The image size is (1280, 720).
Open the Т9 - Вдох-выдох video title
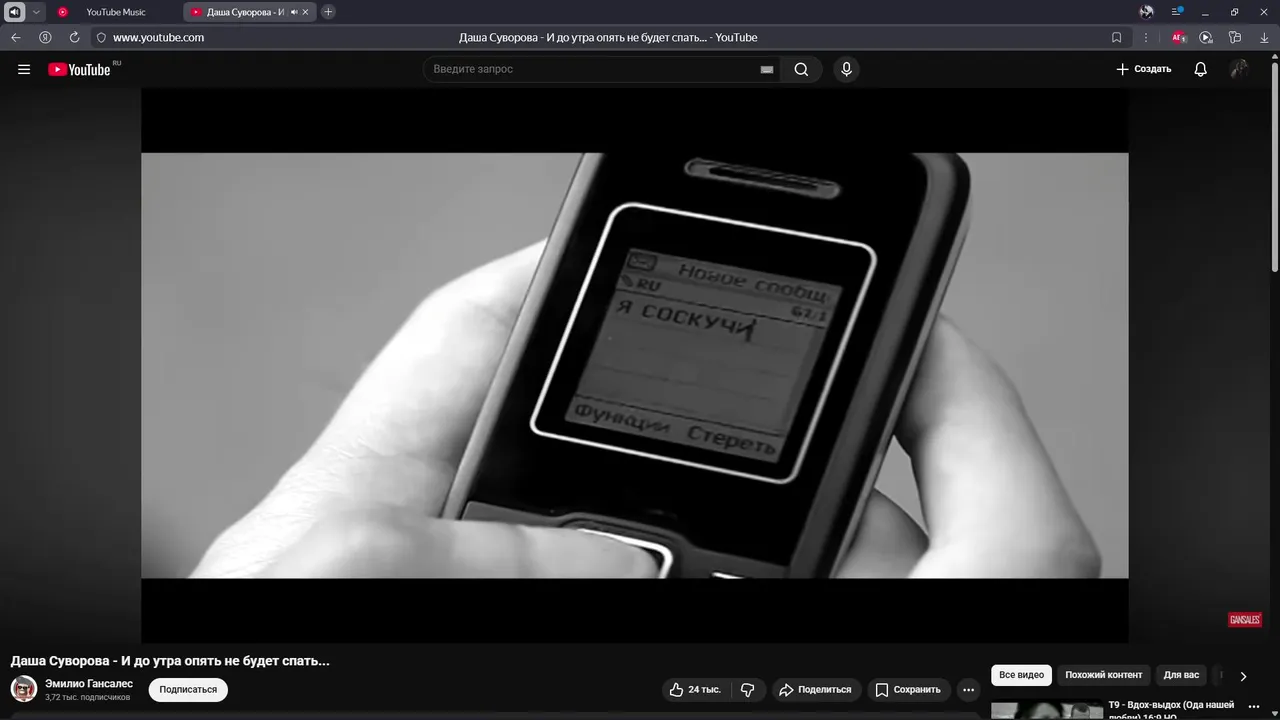click(1171, 709)
